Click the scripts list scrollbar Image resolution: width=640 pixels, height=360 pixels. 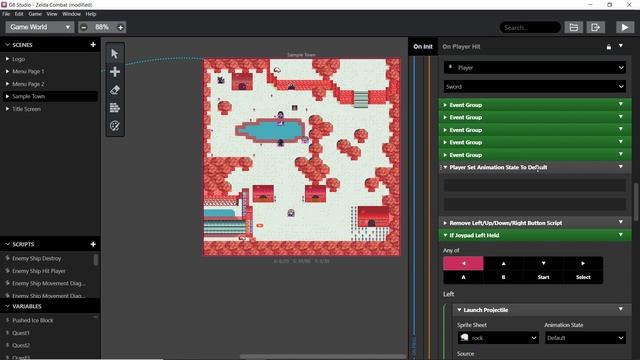tap(96, 260)
